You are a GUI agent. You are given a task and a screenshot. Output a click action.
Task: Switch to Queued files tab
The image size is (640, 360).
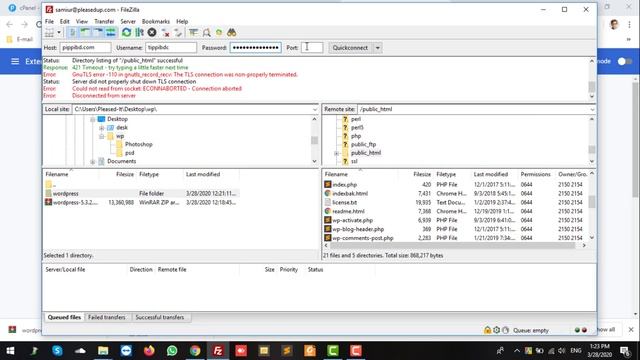click(64, 317)
